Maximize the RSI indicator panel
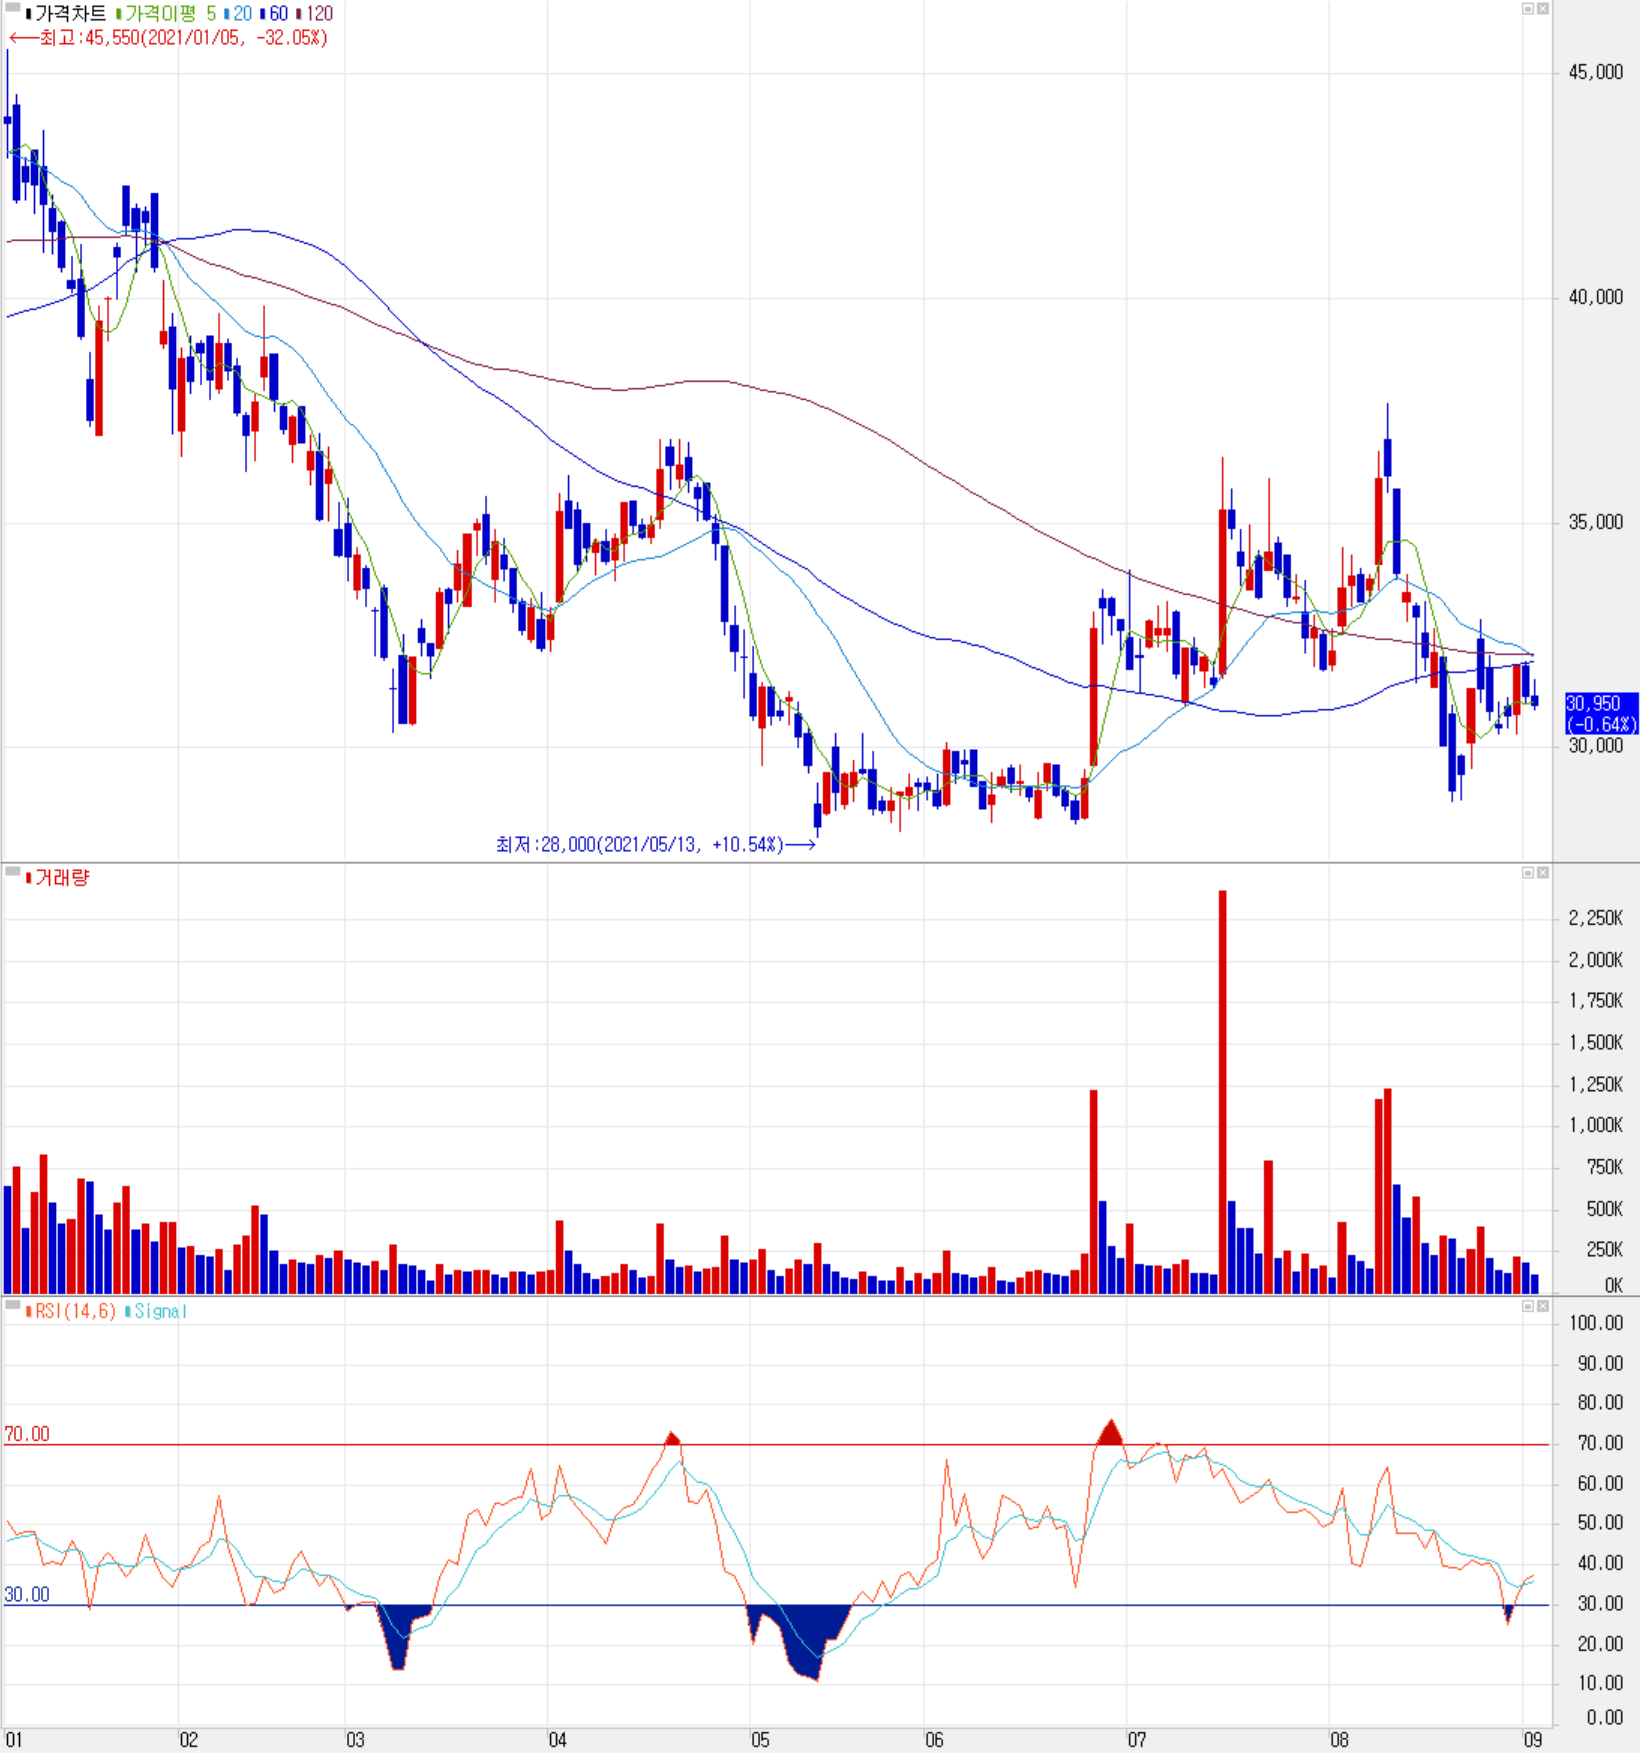 1528,1306
